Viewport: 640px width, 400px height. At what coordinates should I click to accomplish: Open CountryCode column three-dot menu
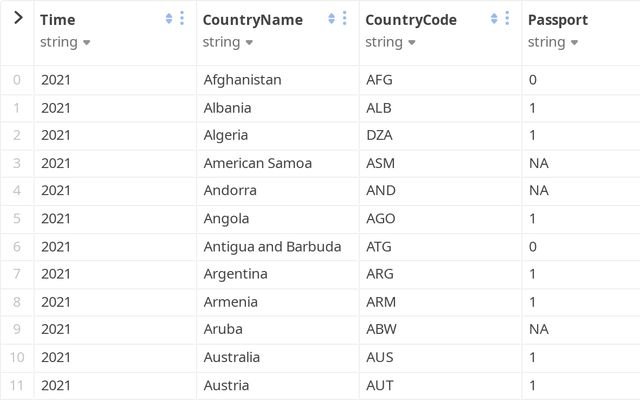(x=507, y=19)
